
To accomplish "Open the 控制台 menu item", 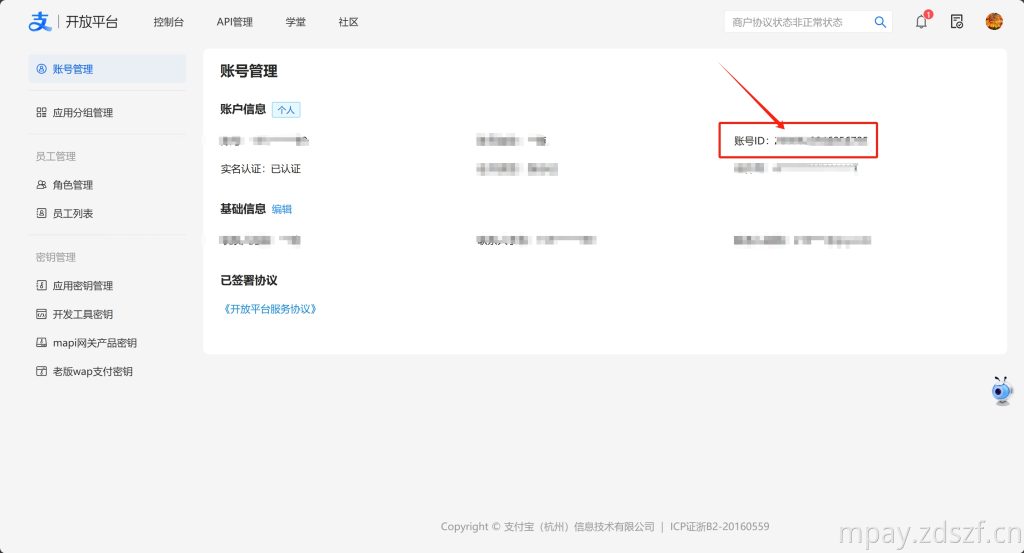I will coord(168,22).
